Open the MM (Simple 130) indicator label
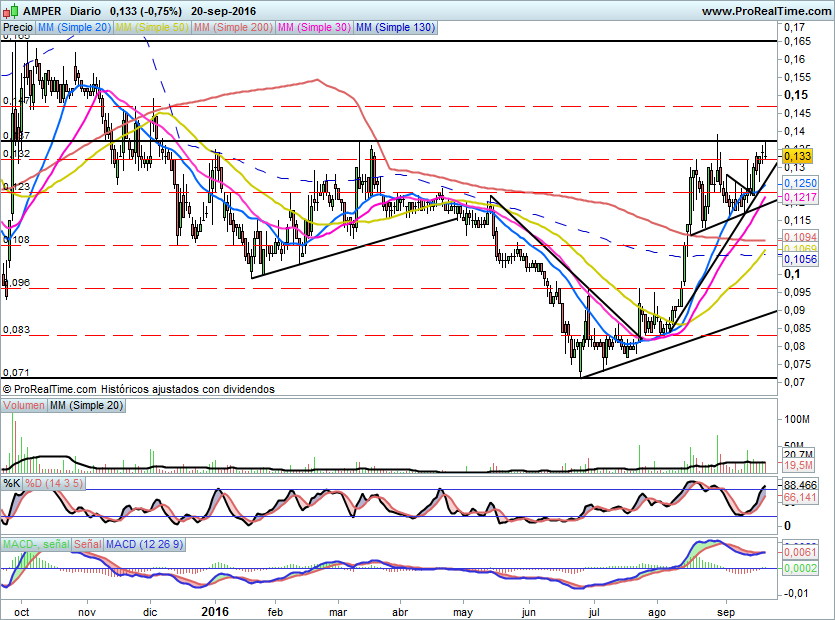Screen dimensions: 835x620 (395, 28)
